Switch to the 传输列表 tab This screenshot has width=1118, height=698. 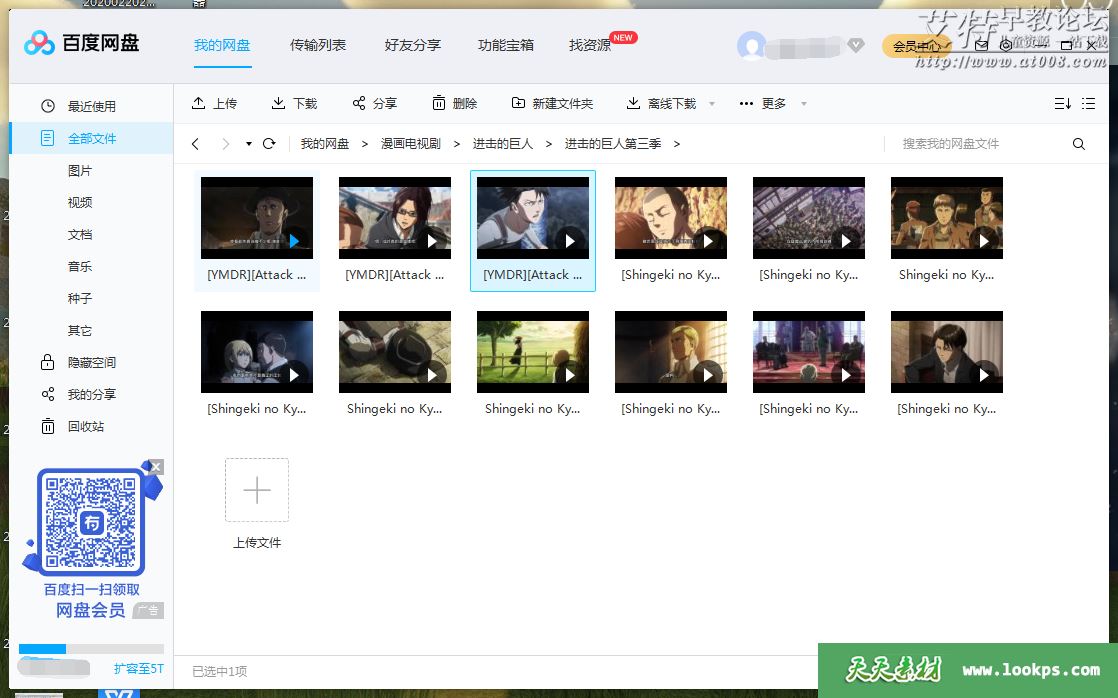click(x=318, y=45)
